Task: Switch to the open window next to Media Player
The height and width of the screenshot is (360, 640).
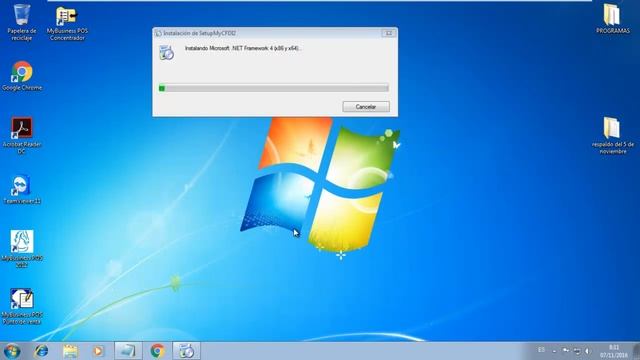Action: point(128,351)
